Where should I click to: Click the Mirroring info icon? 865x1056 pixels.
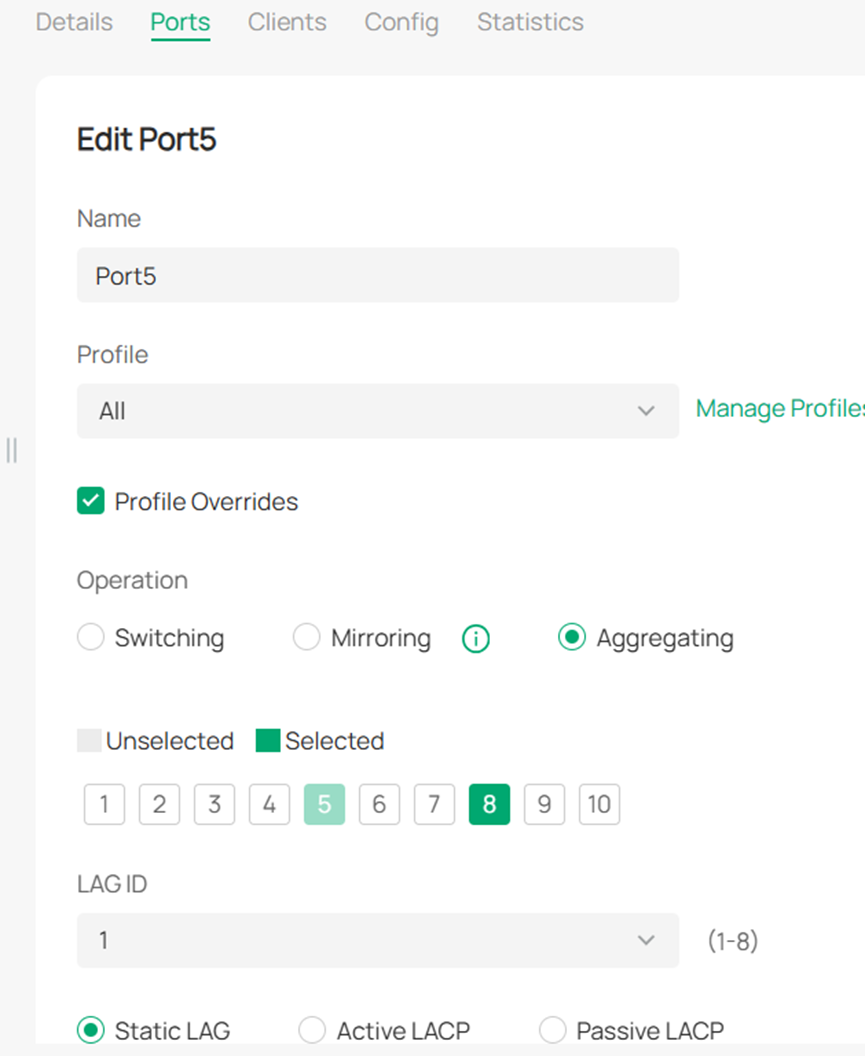476,638
